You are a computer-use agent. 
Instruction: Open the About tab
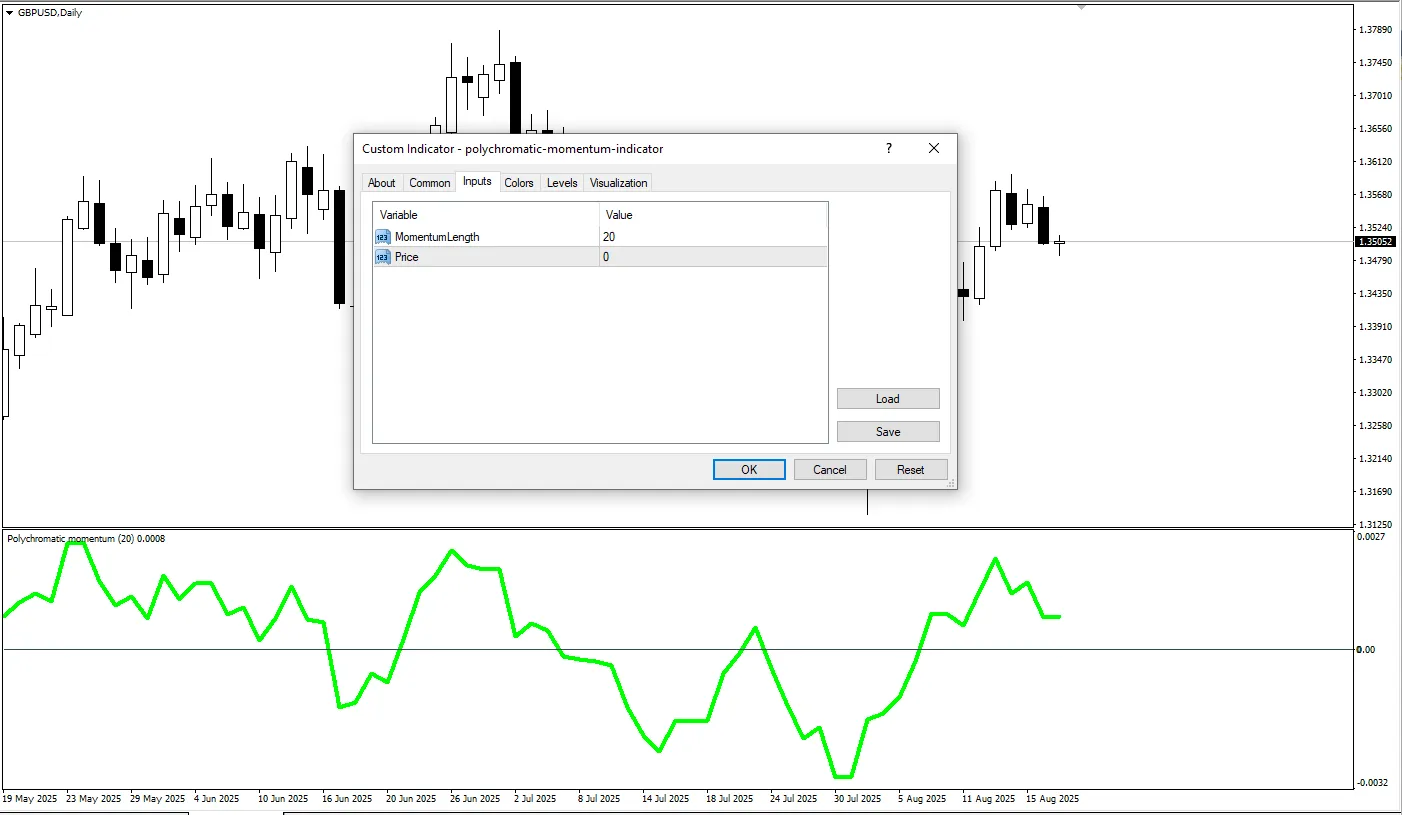[381, 182]
